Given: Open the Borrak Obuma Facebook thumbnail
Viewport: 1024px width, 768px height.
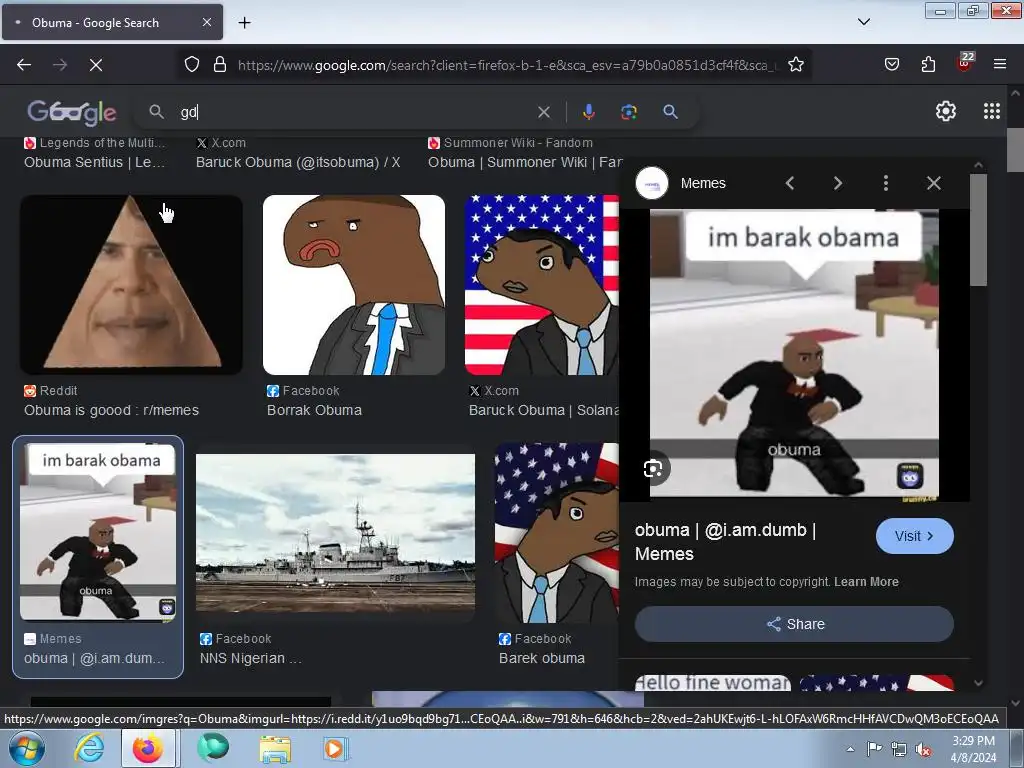Looking at the screenshot, I should click(x=354, y=285).
